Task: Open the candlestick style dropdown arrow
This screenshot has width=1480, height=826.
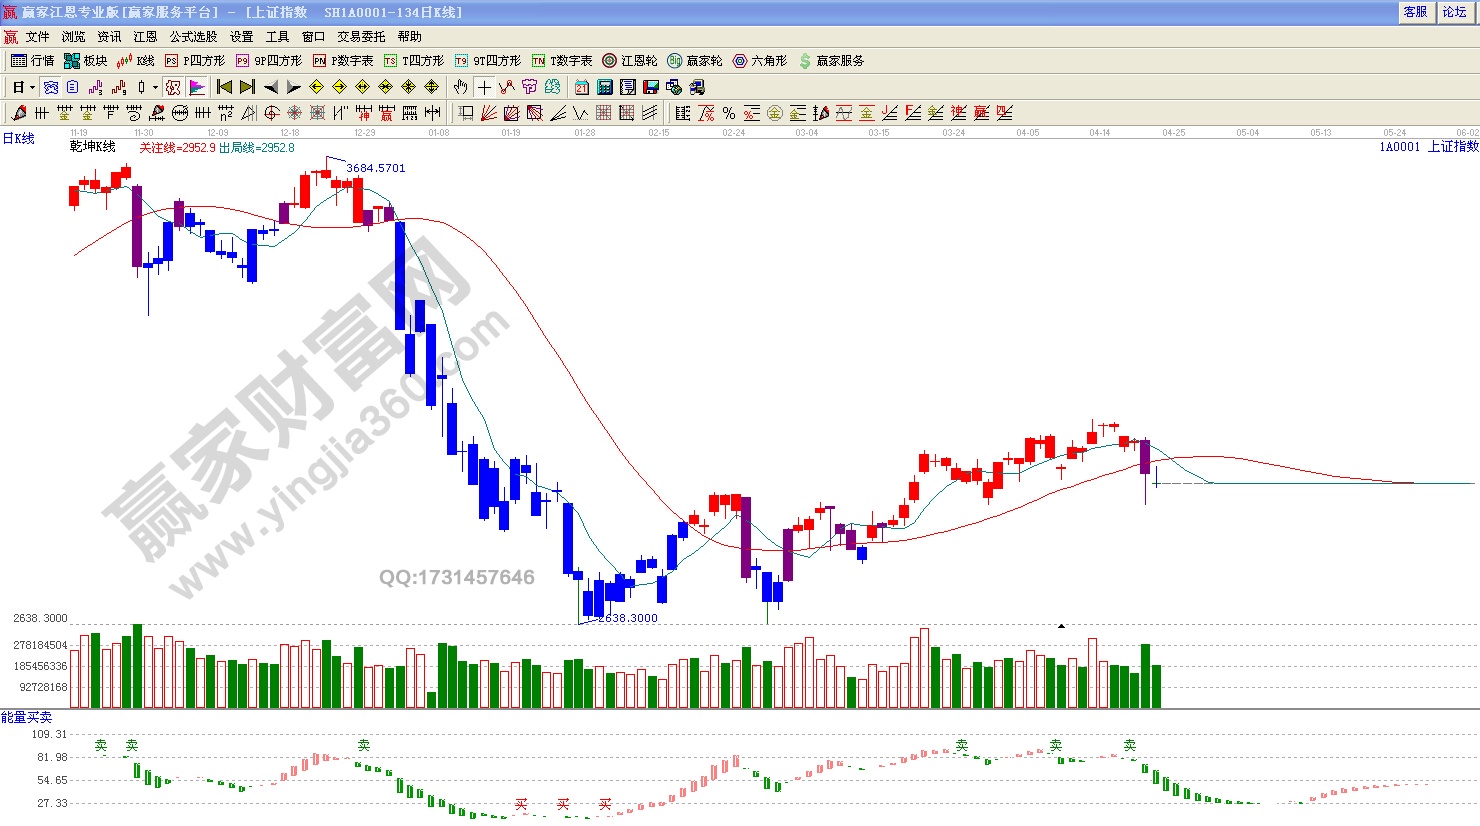Action: pos(155,87)
